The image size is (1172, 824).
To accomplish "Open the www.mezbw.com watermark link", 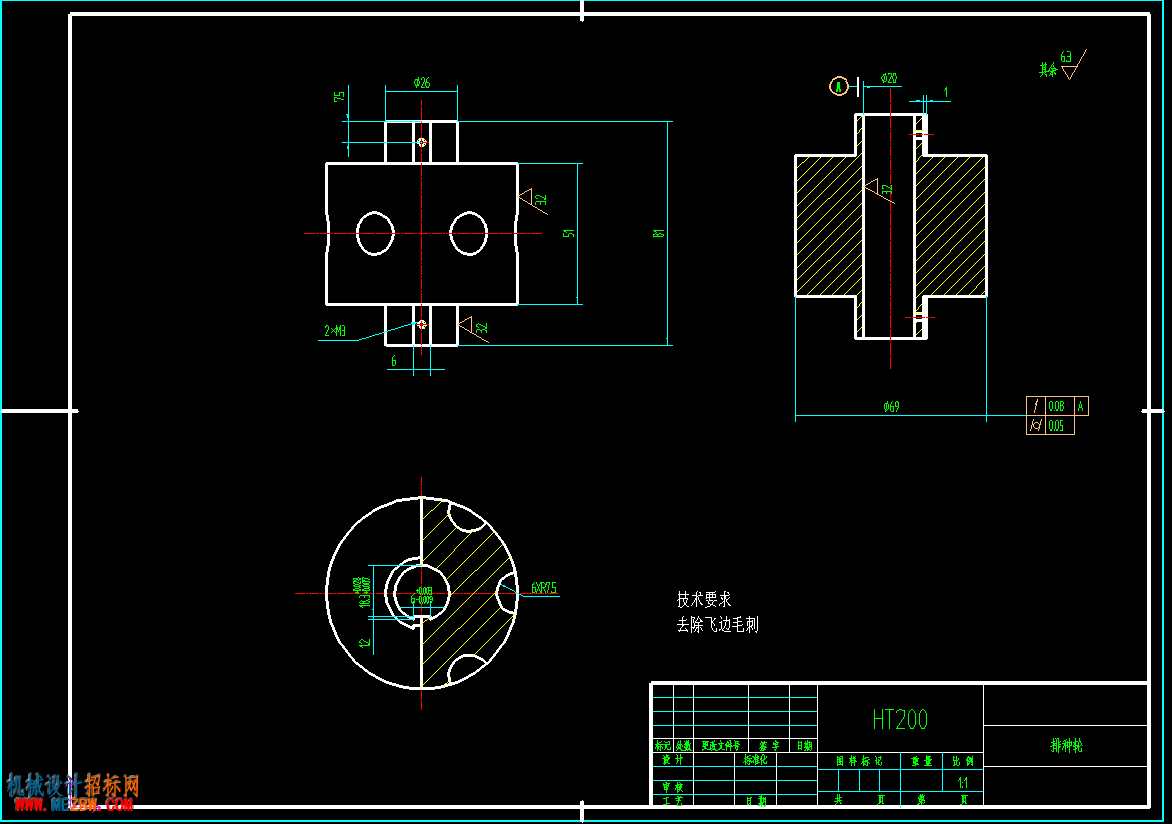I will click(x=73, y=805).
